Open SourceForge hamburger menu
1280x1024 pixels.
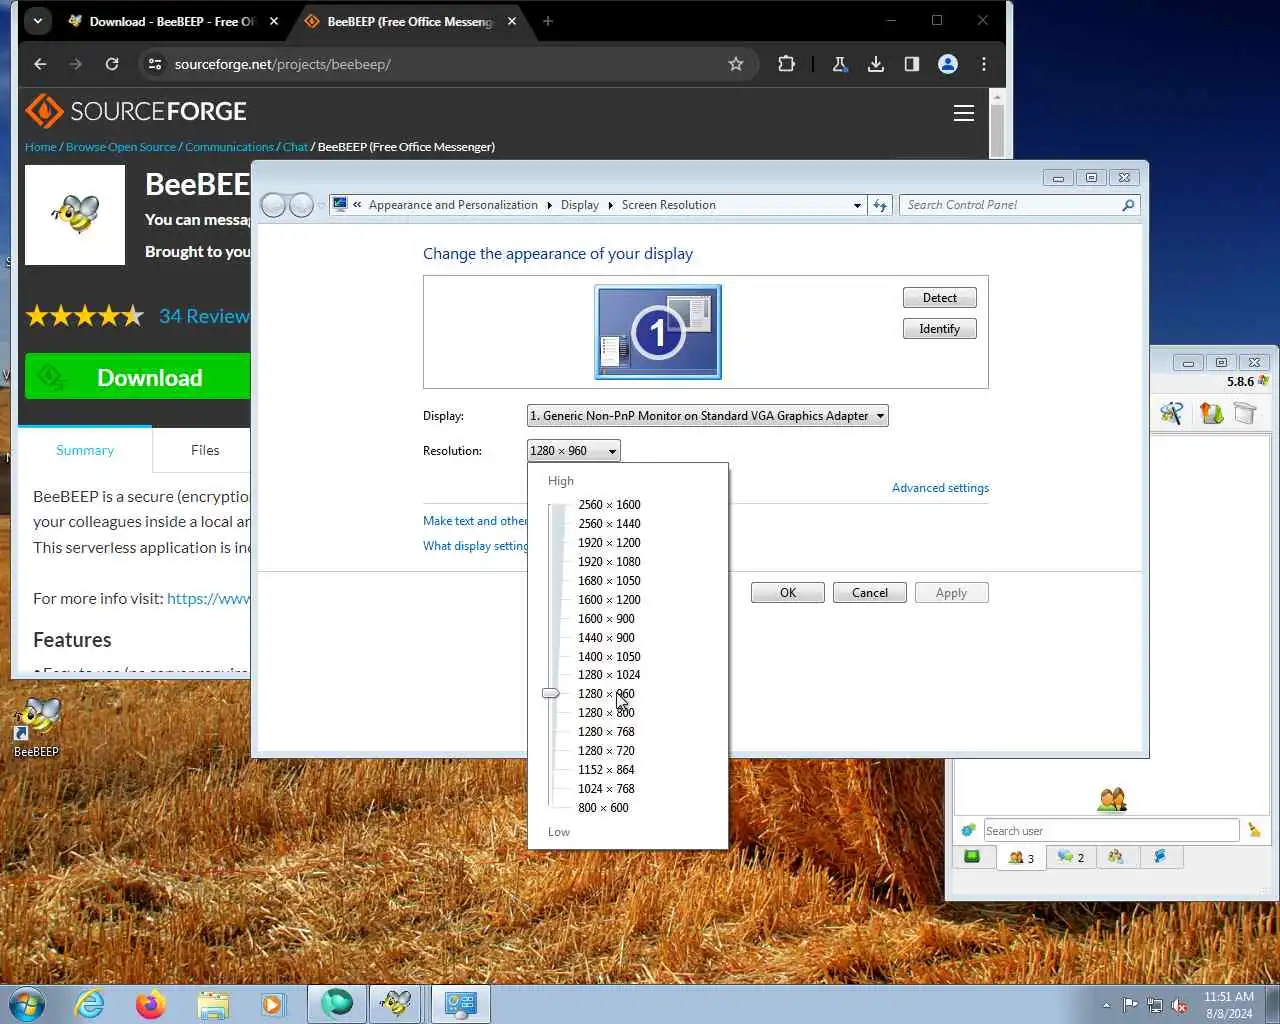[964, 113]
